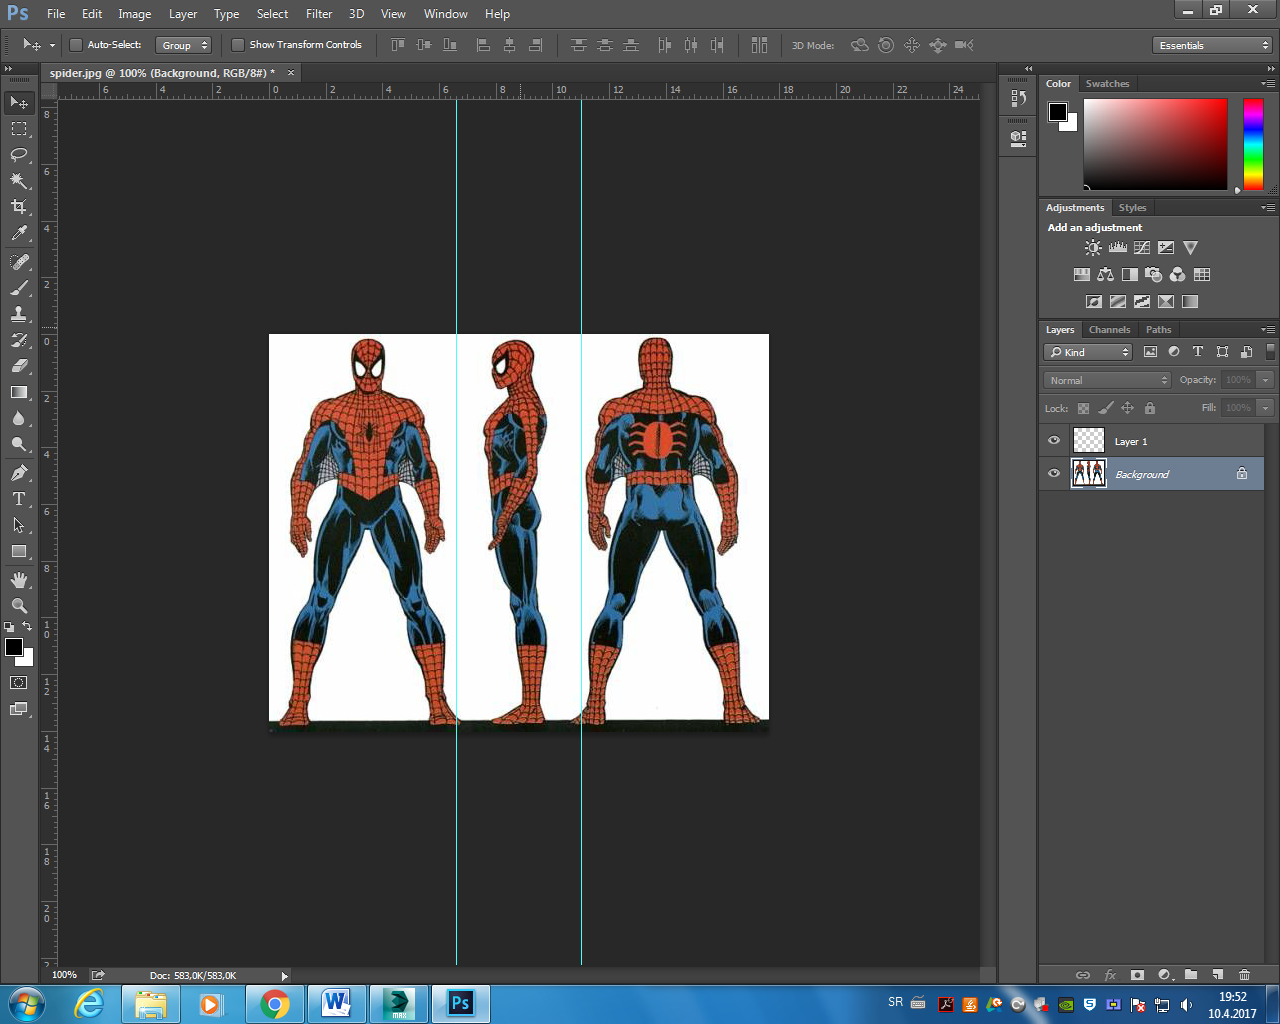
Task: Select the Path Selection tool
Action: 19,525
